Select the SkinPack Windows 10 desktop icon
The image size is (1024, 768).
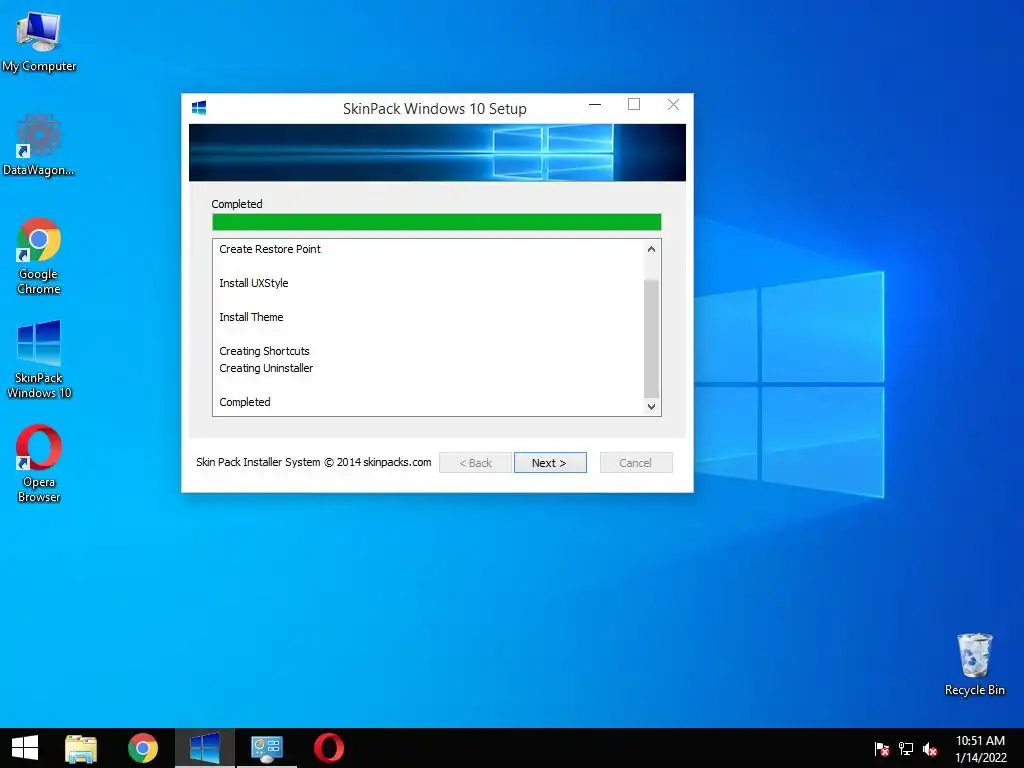pos(39,360)
